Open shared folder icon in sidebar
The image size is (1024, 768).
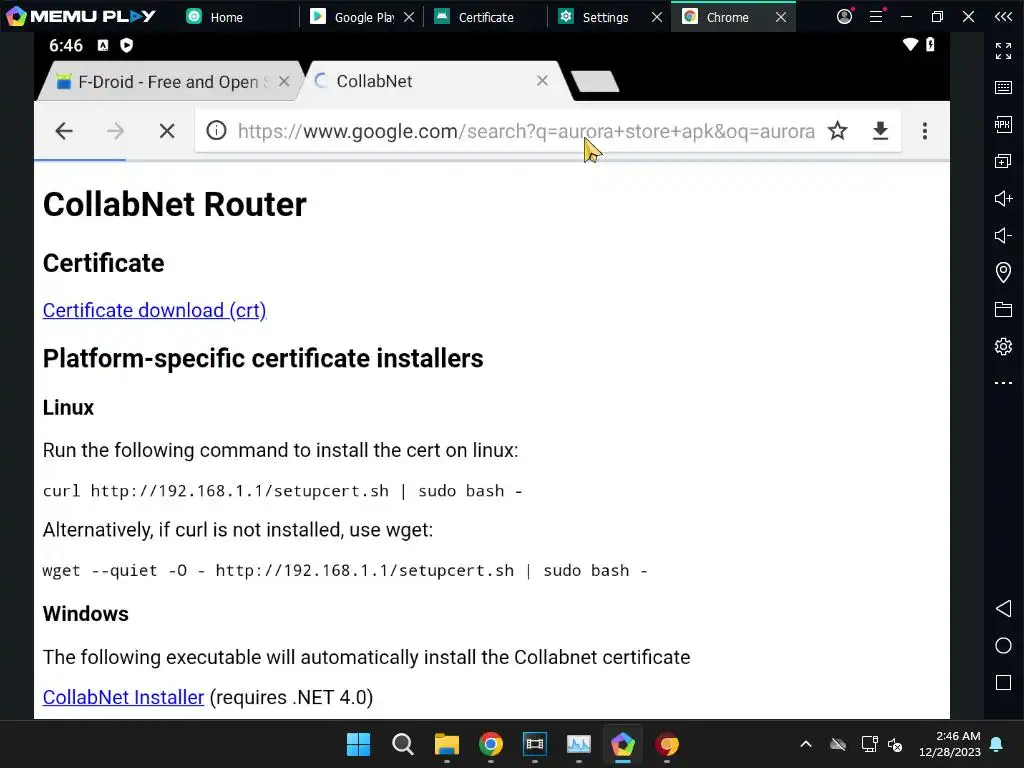pos(1003,309)
